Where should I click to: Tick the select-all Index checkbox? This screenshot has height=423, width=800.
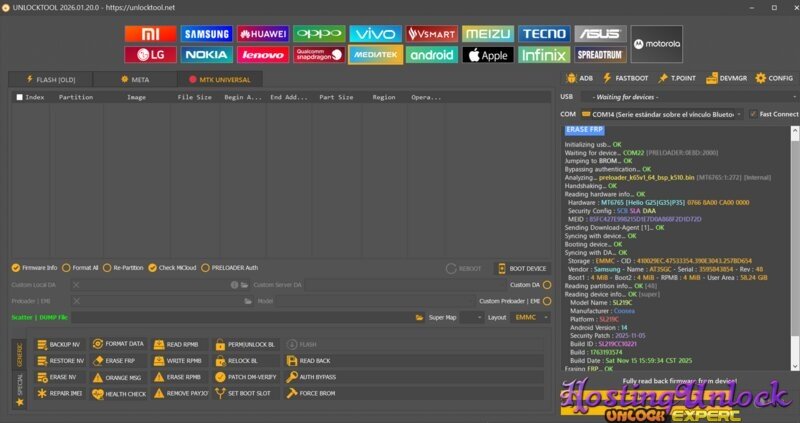pos(19,97)
